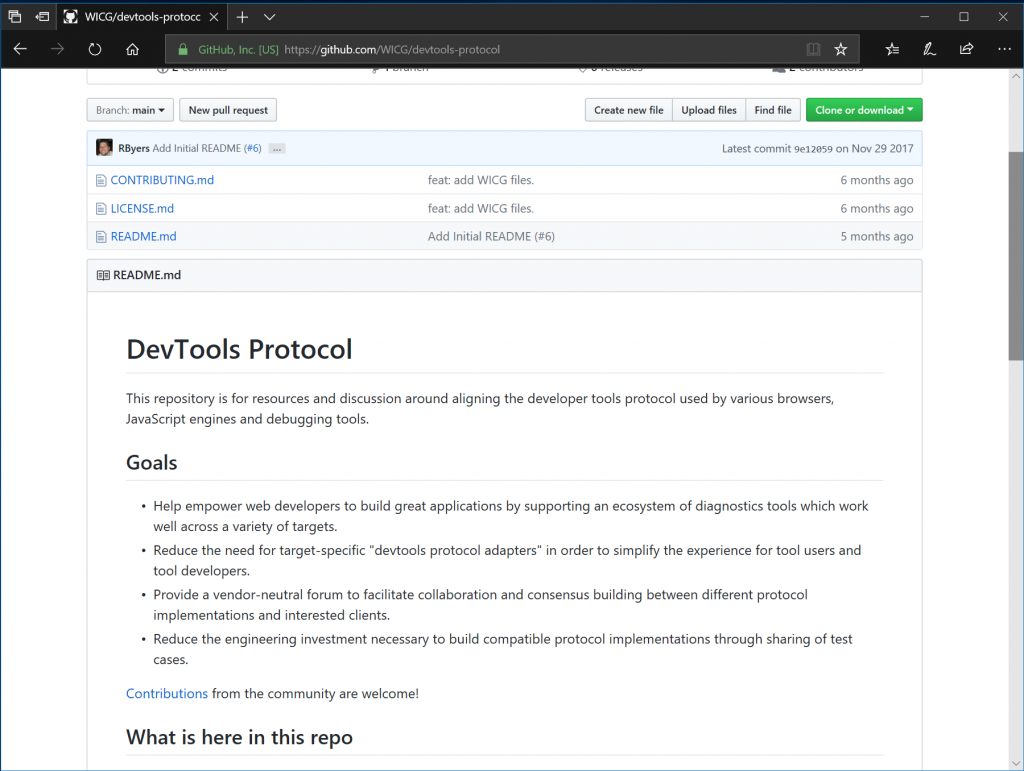
Task: Click Find file button
Action: pyautogui.click(x=773, y=110)
